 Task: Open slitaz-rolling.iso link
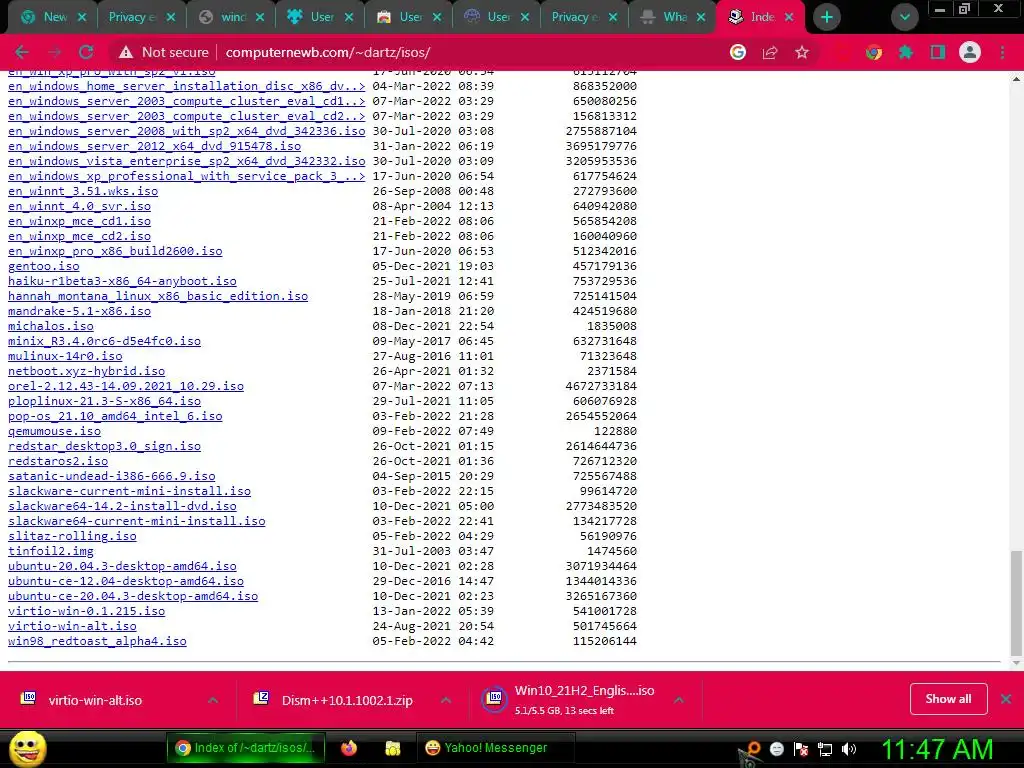tap(72, 536)
